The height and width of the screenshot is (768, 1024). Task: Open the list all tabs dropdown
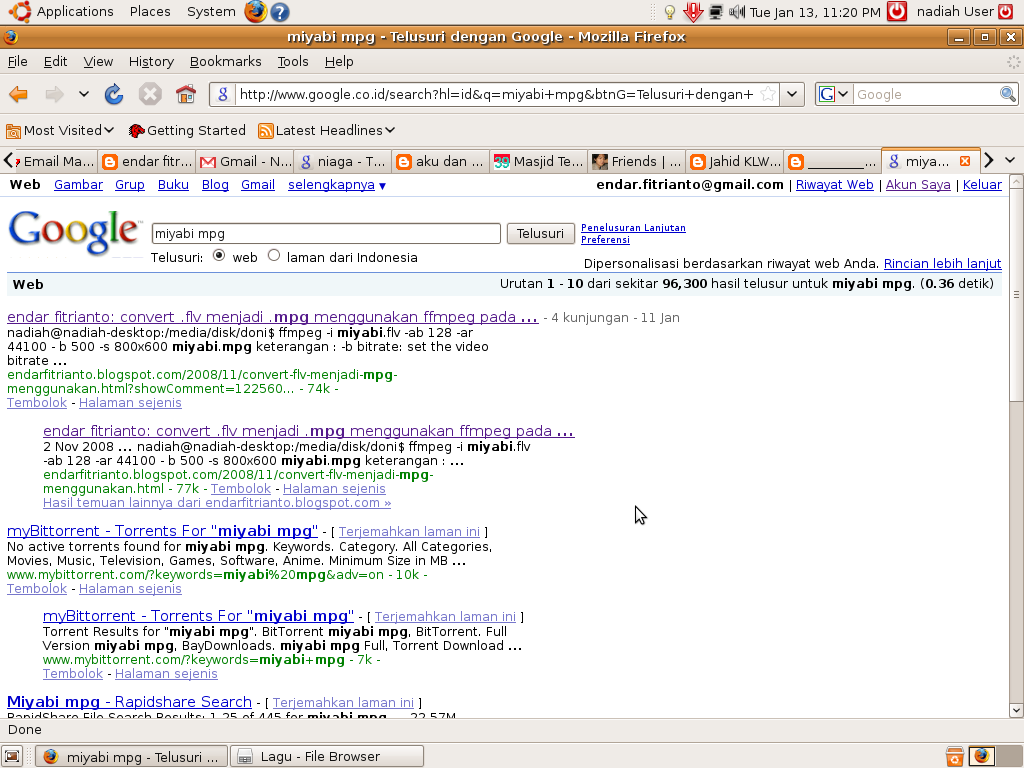point(1010,161)
